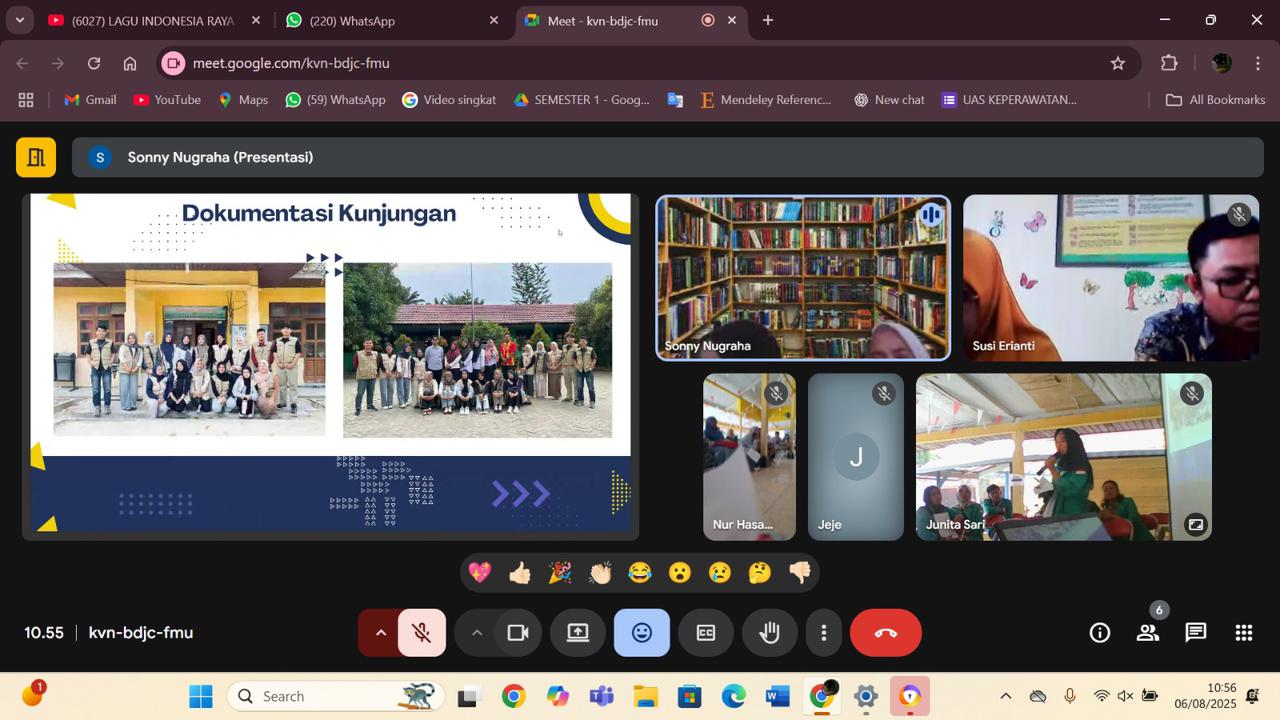Toggle the camera on or off
Viewport: 1280px width, 720px height.
(x=518, y=633)
